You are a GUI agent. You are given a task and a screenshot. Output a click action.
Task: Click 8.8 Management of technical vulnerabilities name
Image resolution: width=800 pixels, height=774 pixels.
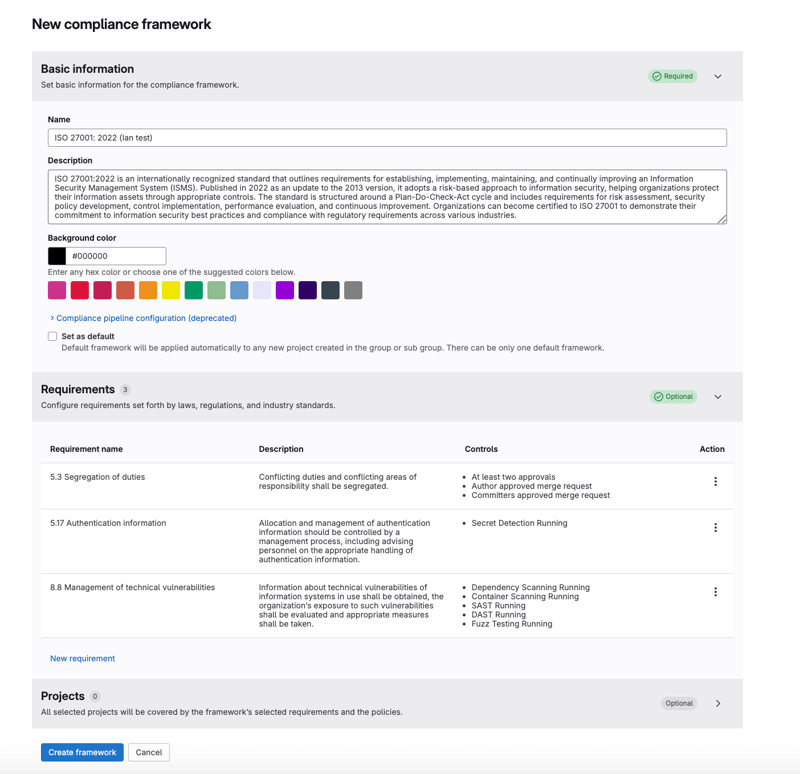133,587
